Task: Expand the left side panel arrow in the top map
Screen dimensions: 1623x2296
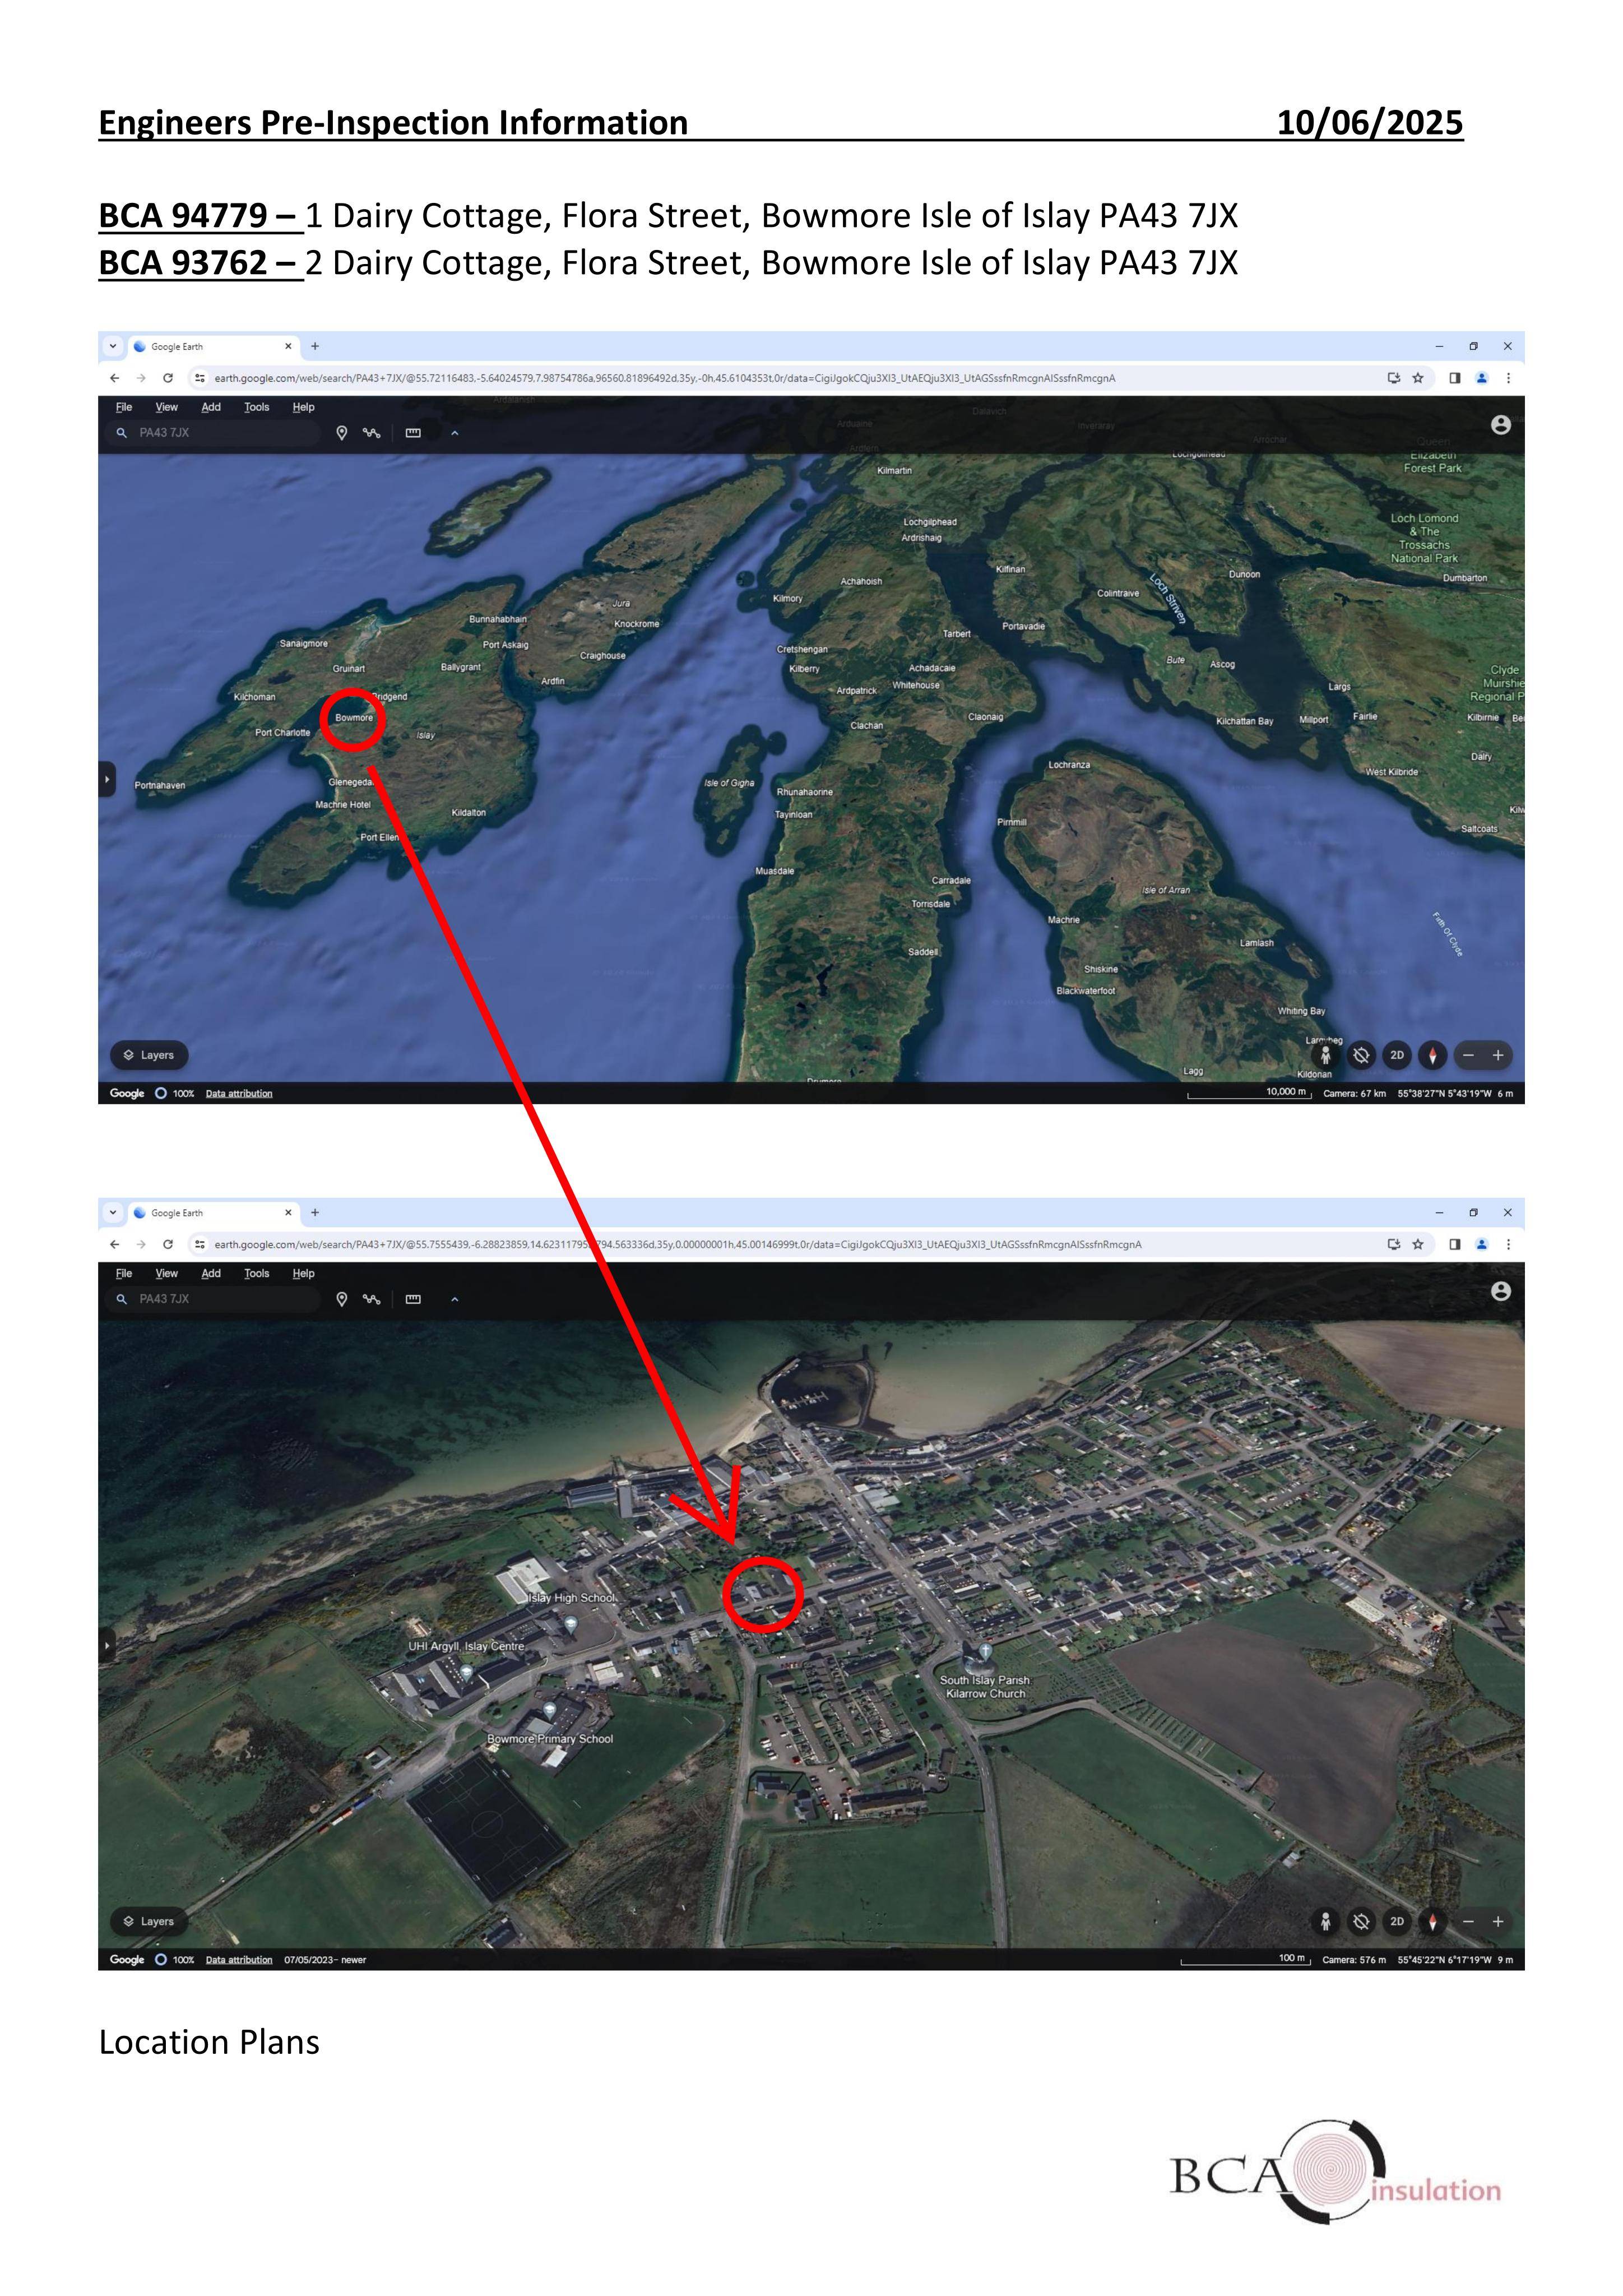Action: [107, 779]
